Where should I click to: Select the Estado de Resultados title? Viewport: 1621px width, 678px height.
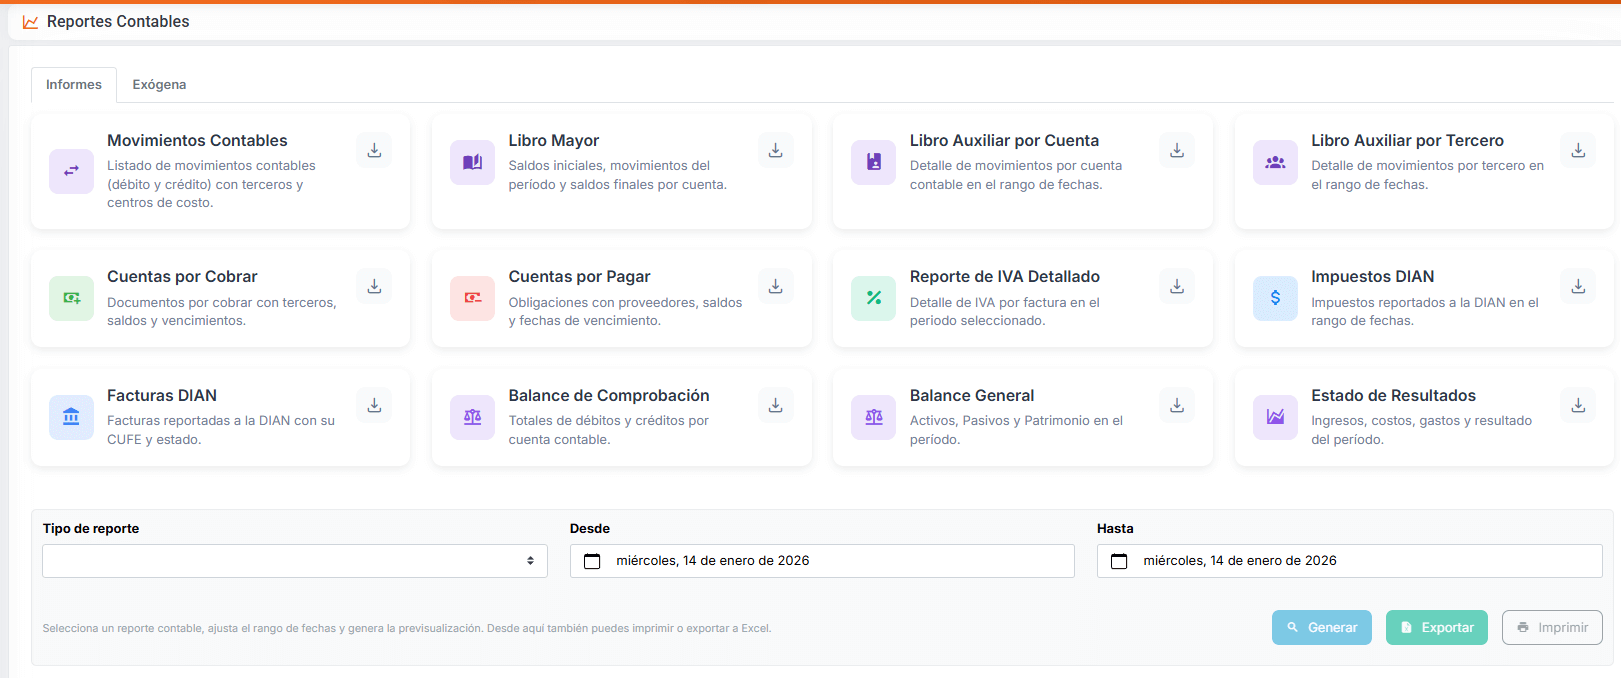pyautogui.click(x=1393, y=396)
